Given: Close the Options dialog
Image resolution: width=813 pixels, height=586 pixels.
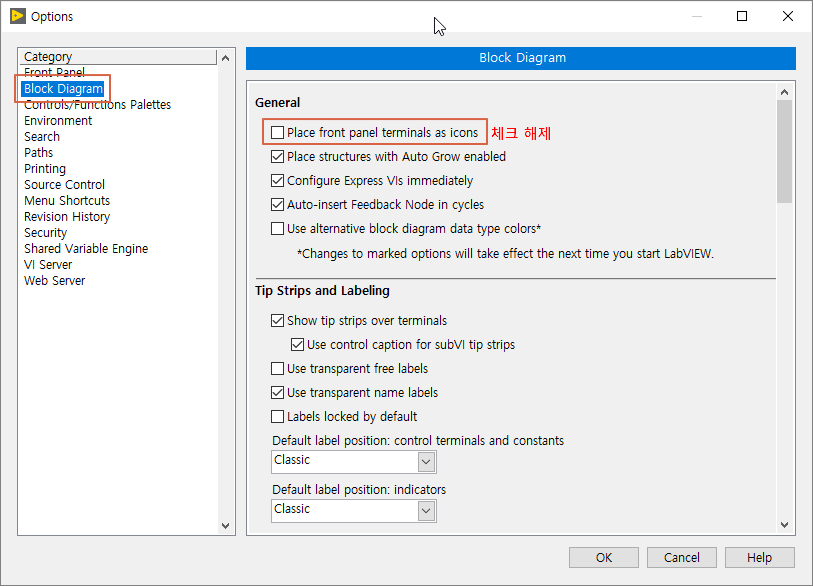Looking at the screenshot, I should [788, 16].
